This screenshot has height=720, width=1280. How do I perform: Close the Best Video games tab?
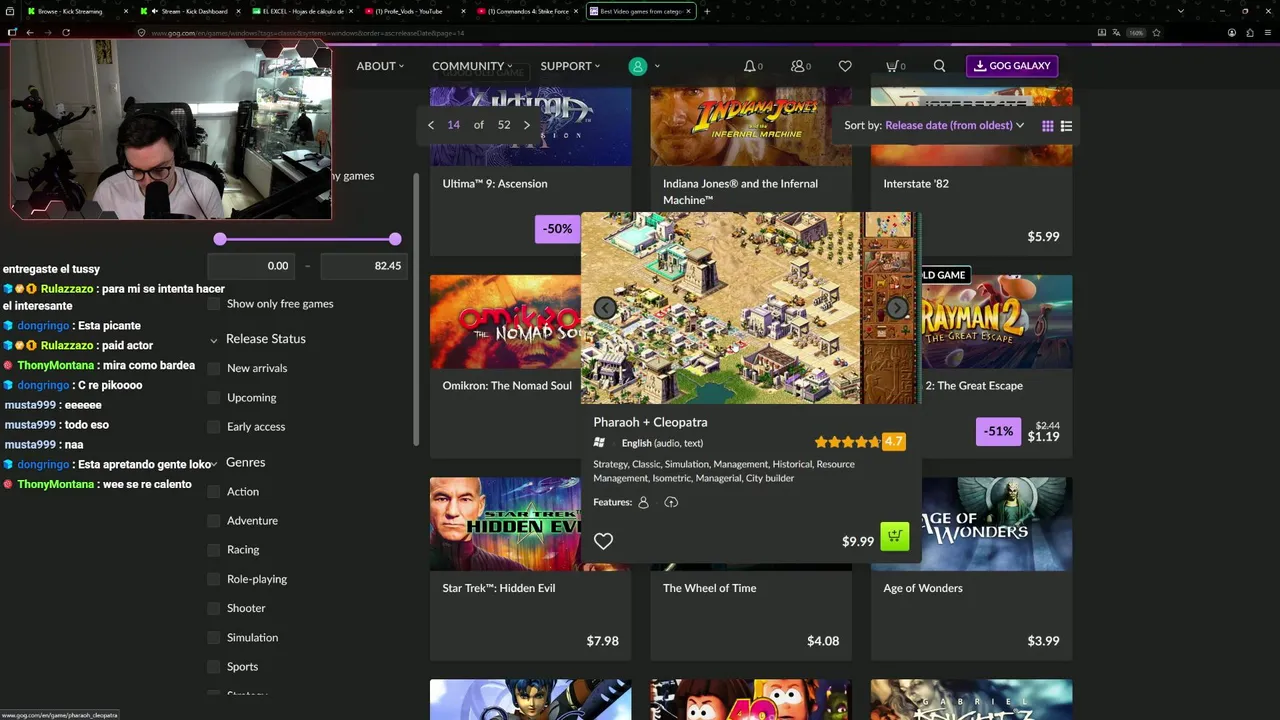pyautogui.click(x=688, y=11)
